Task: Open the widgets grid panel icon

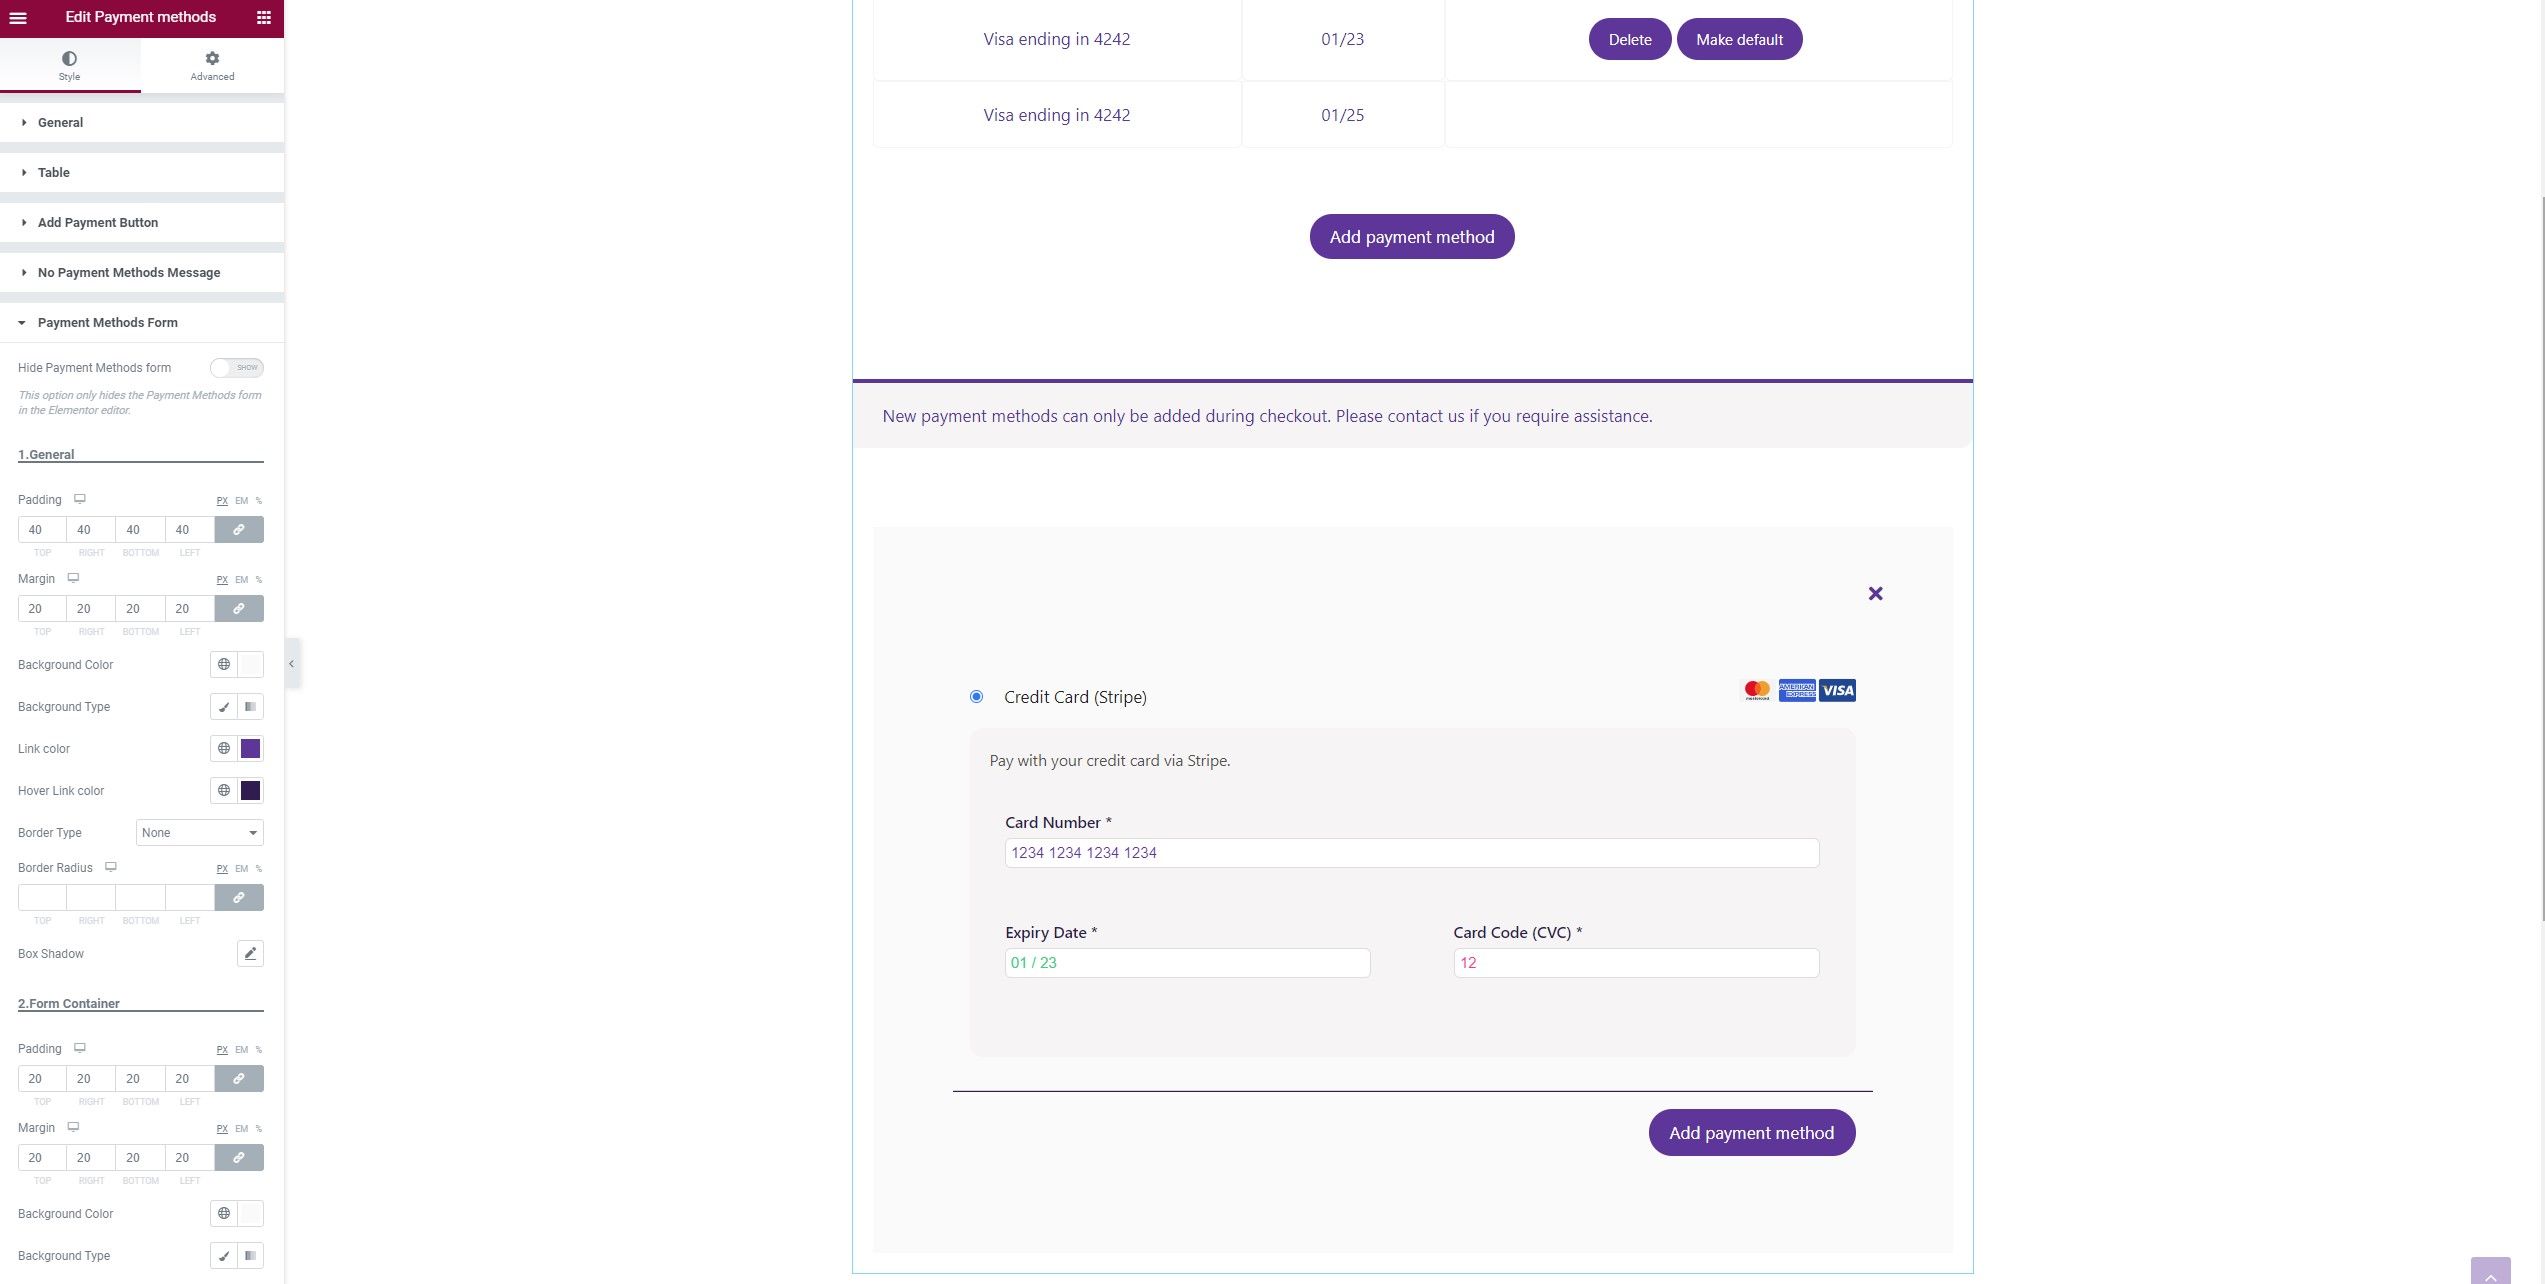Action: (264, 17)
